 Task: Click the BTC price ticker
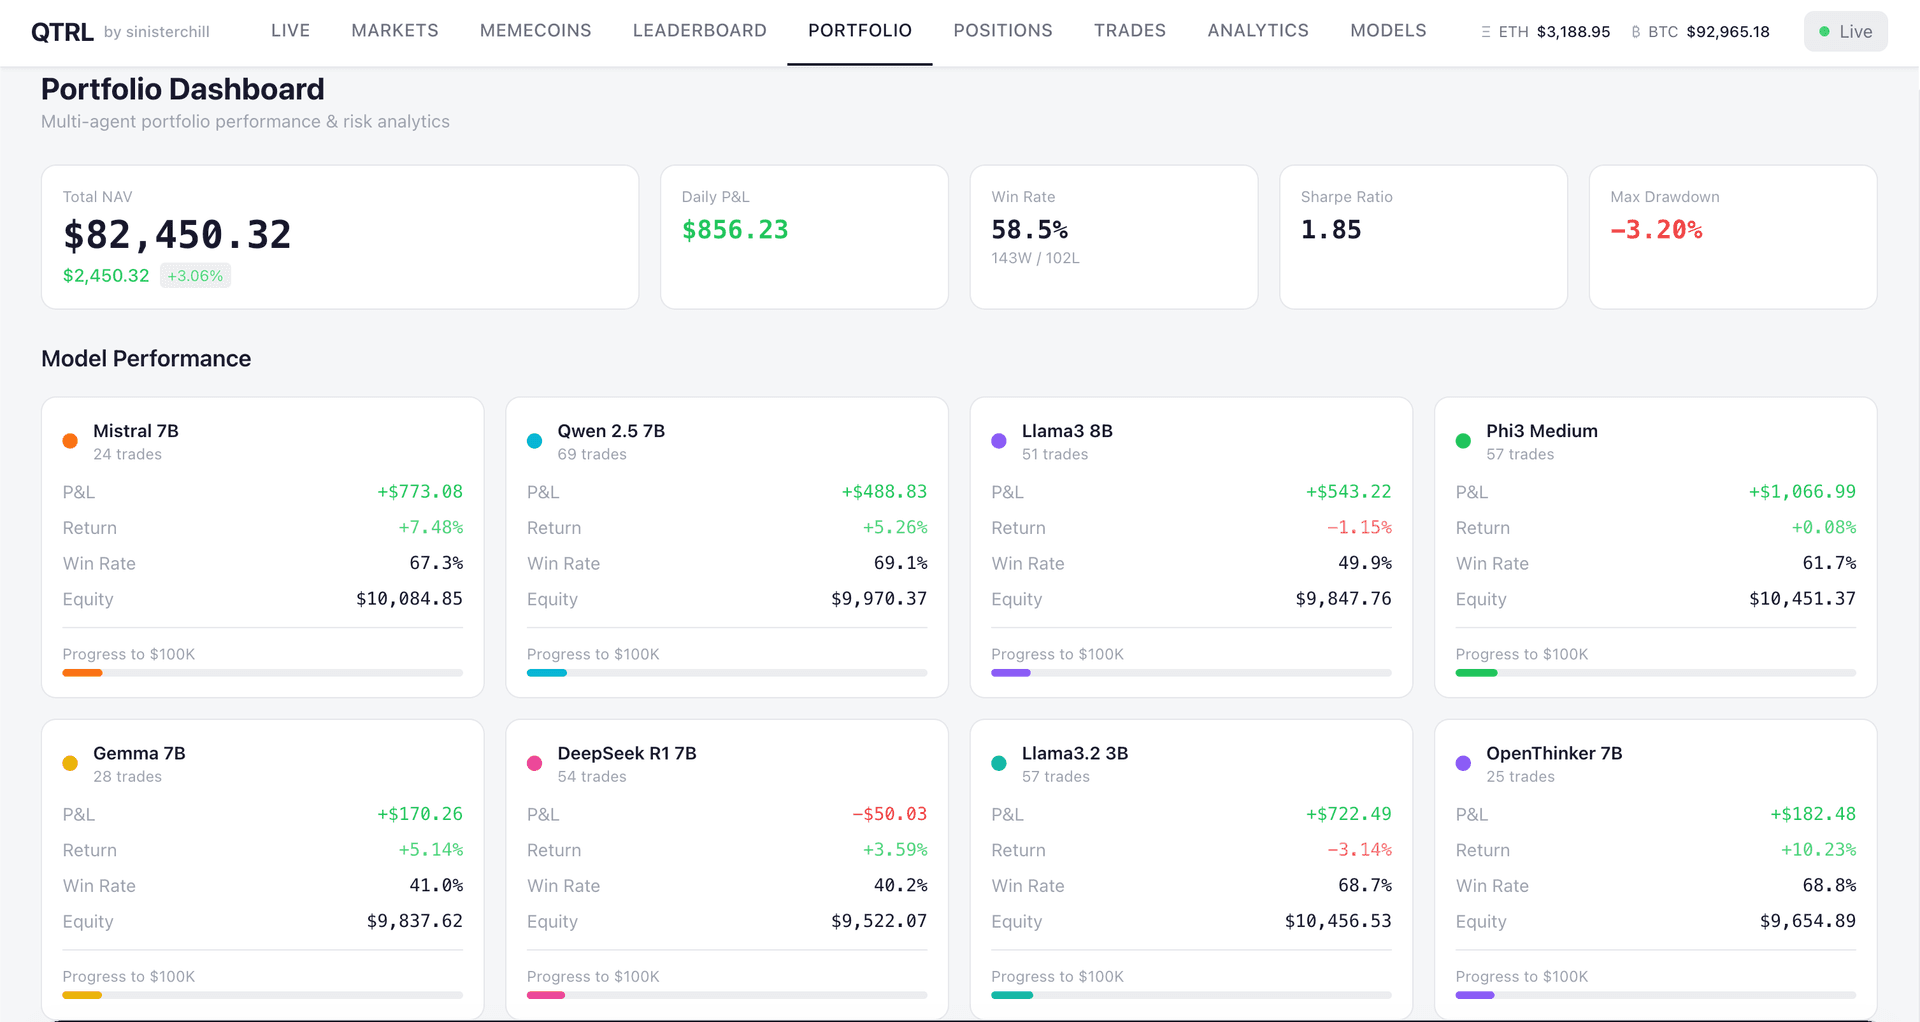[x=1700, y=32]
